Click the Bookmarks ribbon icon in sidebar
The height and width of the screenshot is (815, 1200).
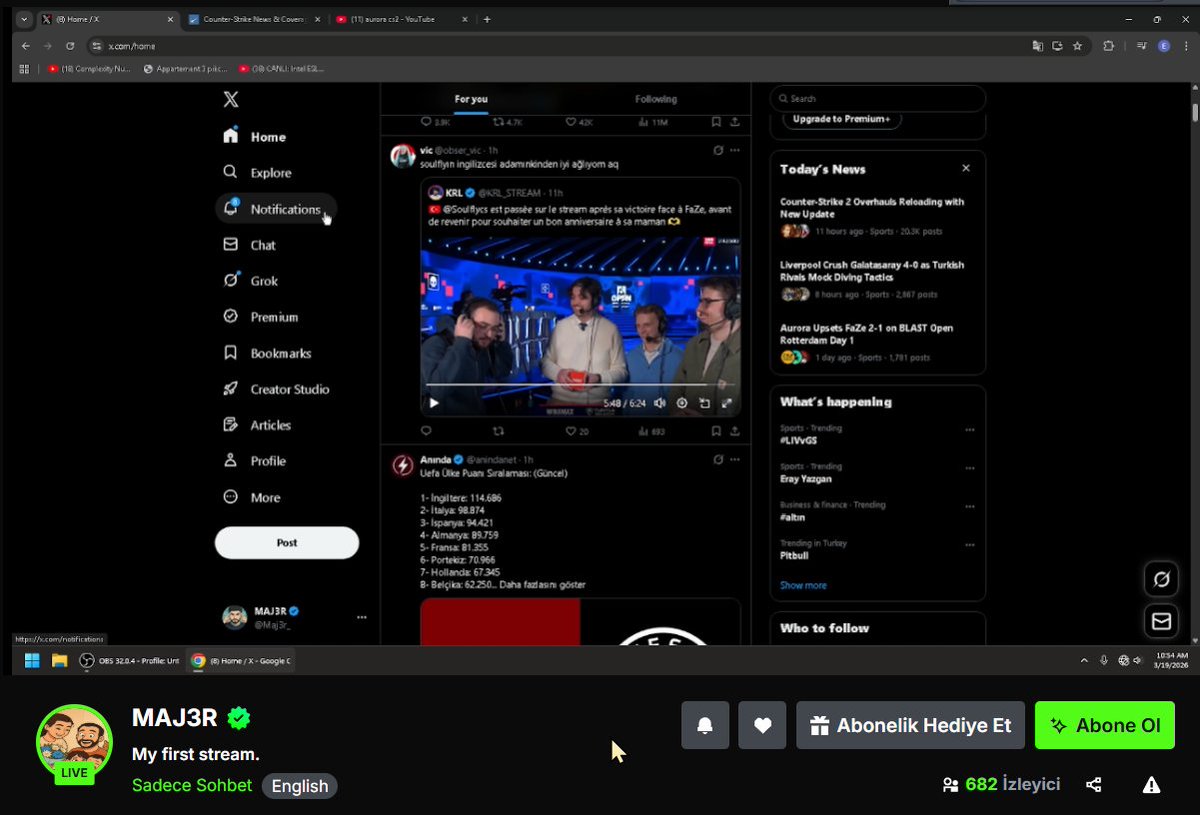click(231, 353)
